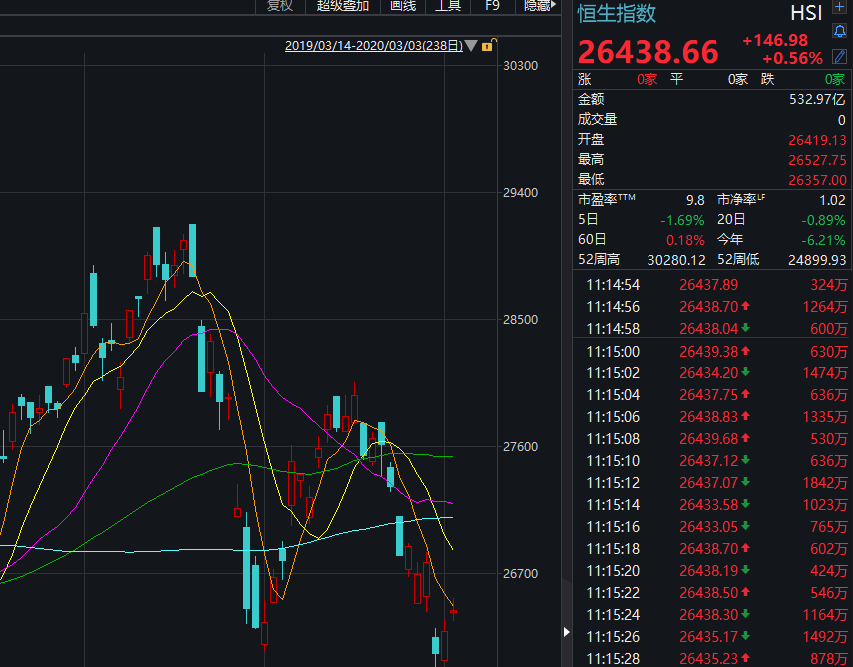Toggle the yellow lock icon next to date range
This screenshot has height=667, width=853.
click(x=487, y=46)
